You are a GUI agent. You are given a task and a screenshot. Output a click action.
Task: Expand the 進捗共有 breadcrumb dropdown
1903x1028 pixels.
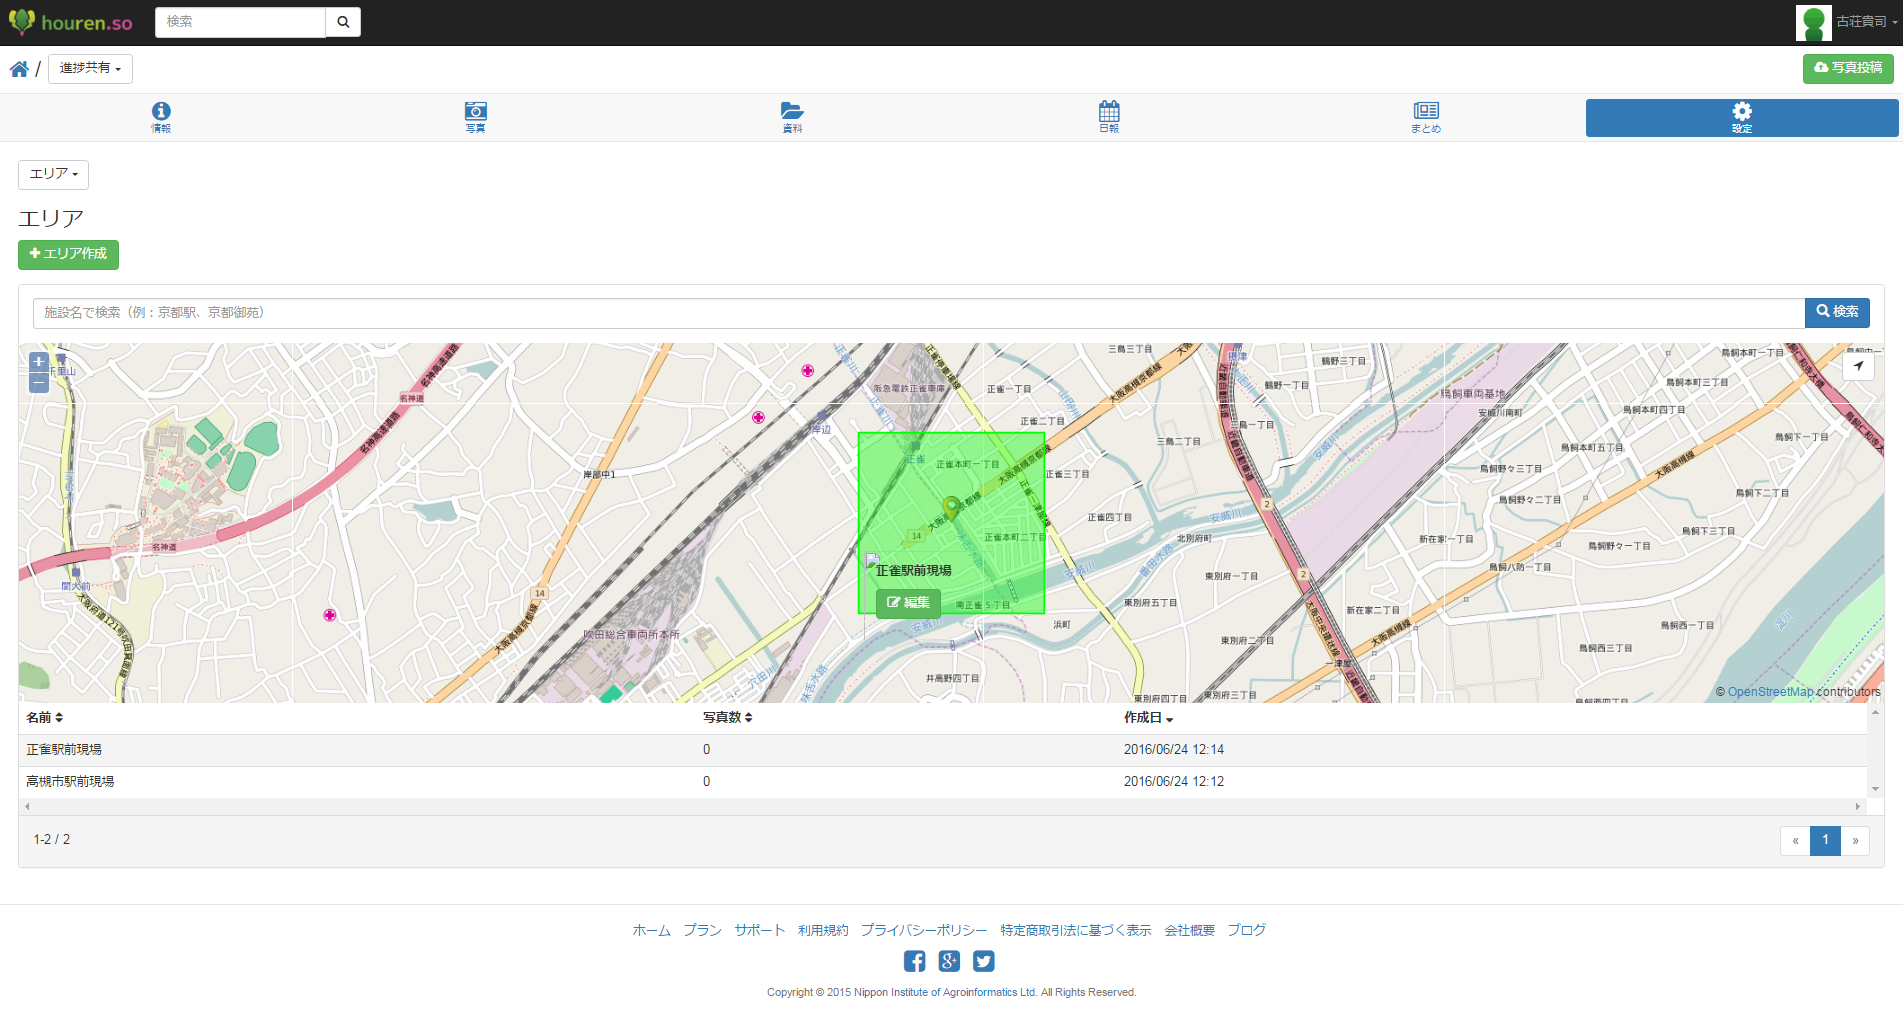tap(90, 69)
